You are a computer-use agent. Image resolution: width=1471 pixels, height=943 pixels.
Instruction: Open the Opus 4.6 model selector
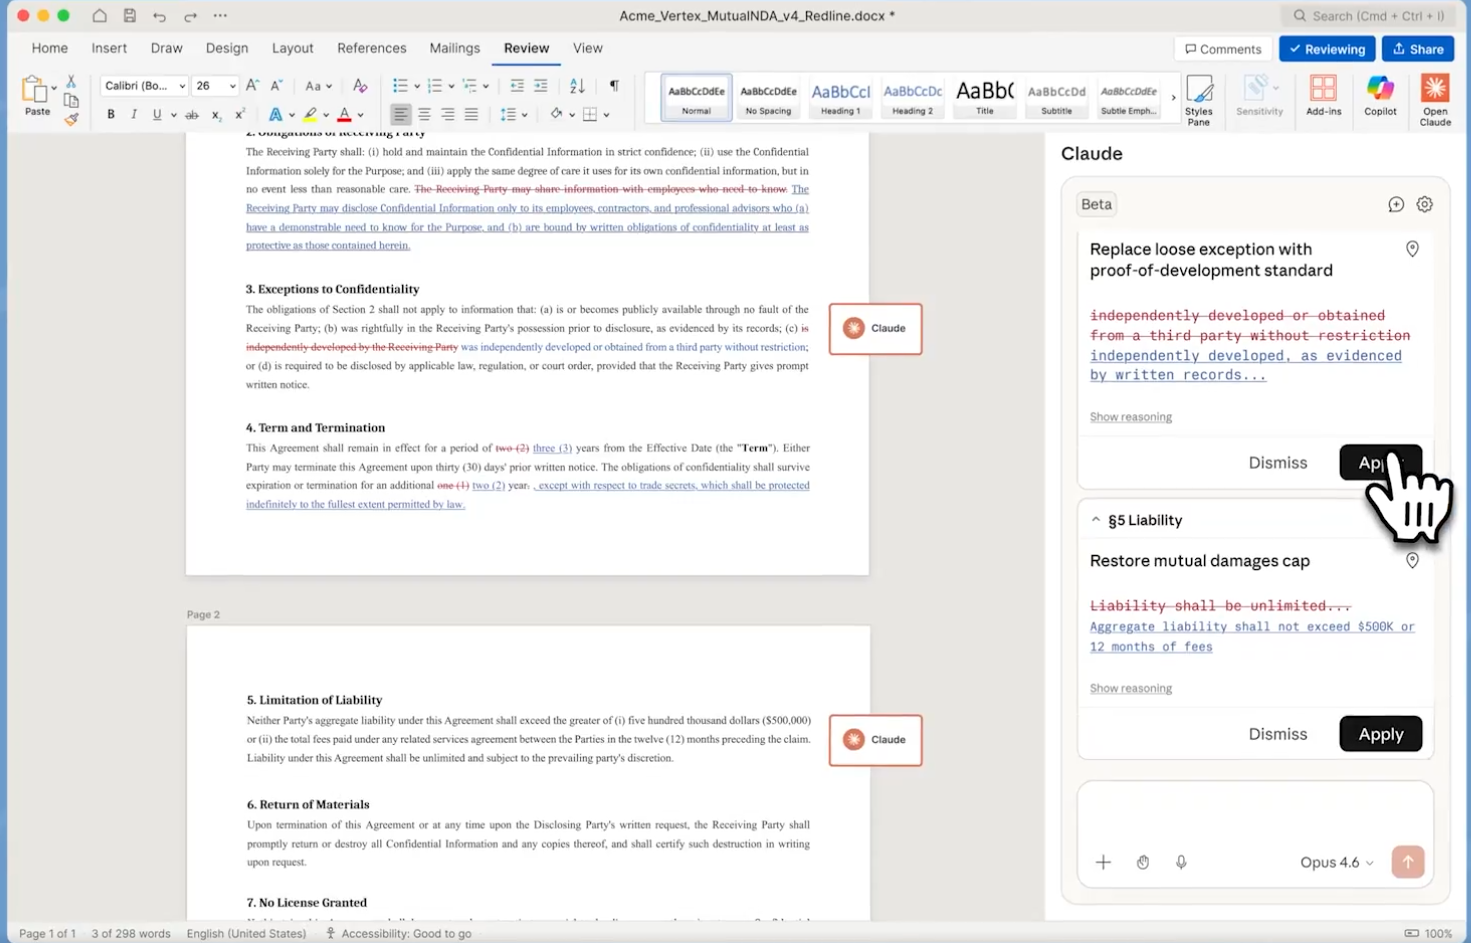pos(1337,862)
